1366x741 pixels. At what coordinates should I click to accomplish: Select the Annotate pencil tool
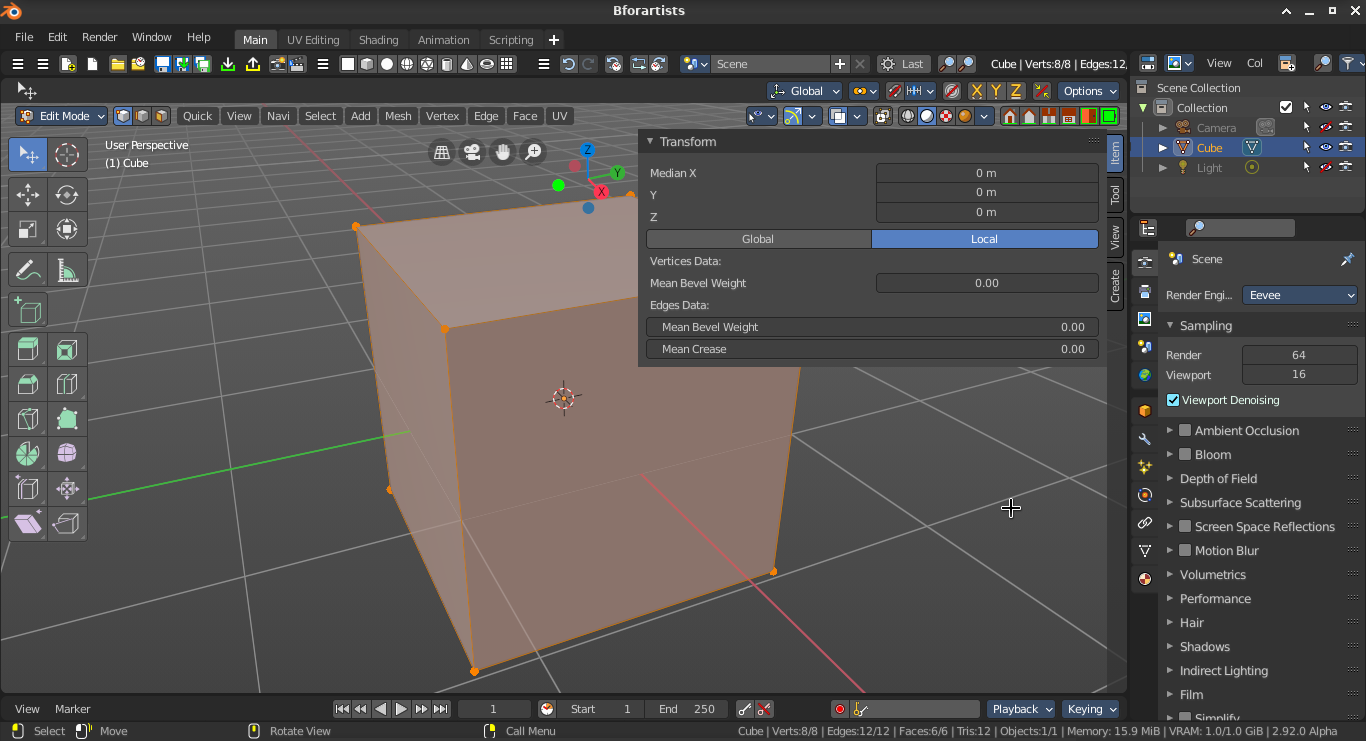28,271
